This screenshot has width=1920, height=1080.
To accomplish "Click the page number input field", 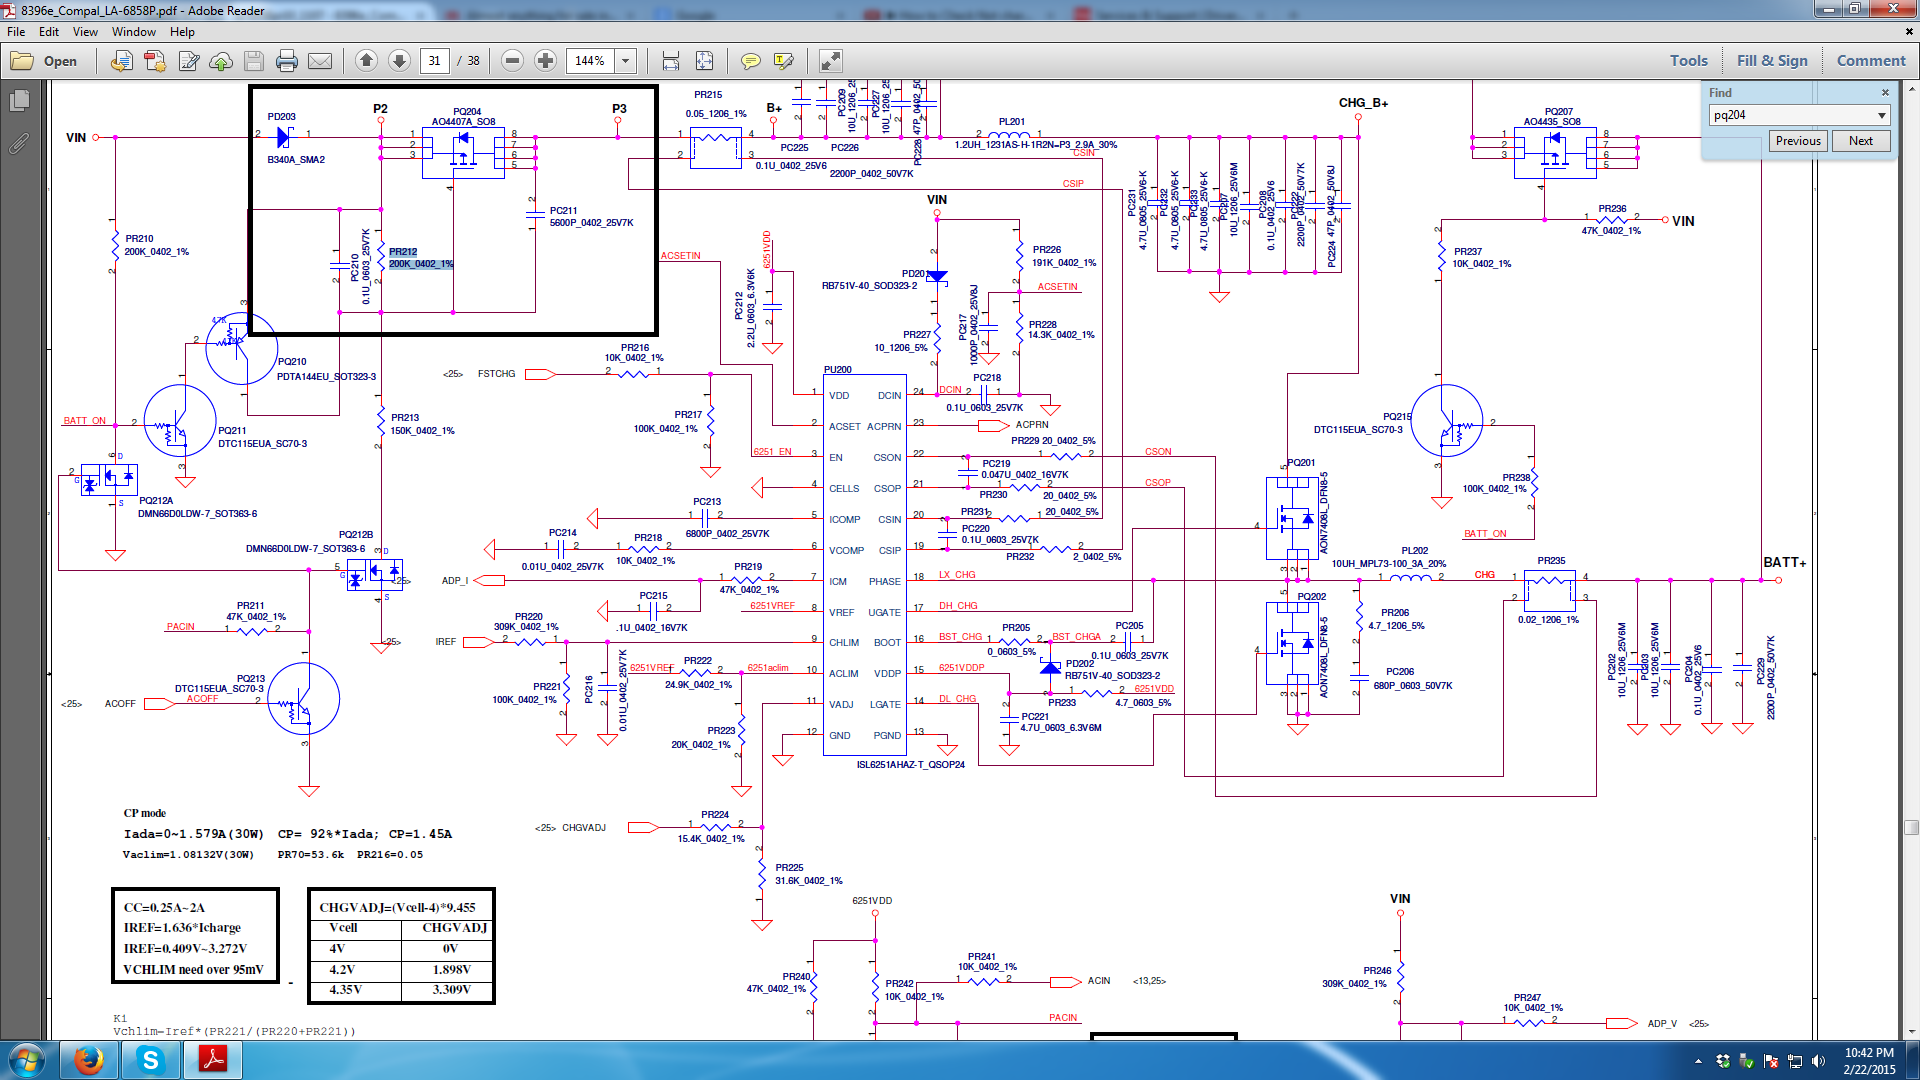I will [x=435, y=61].
